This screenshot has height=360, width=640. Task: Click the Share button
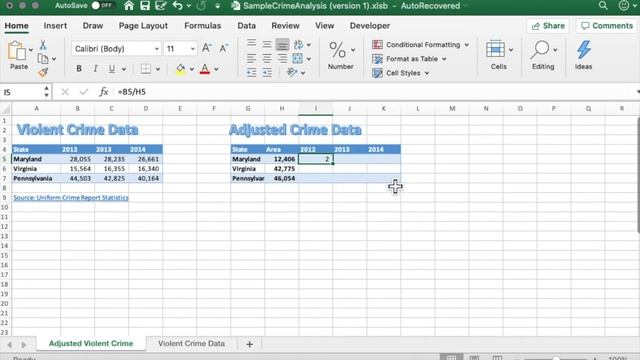tap(548, 26)
